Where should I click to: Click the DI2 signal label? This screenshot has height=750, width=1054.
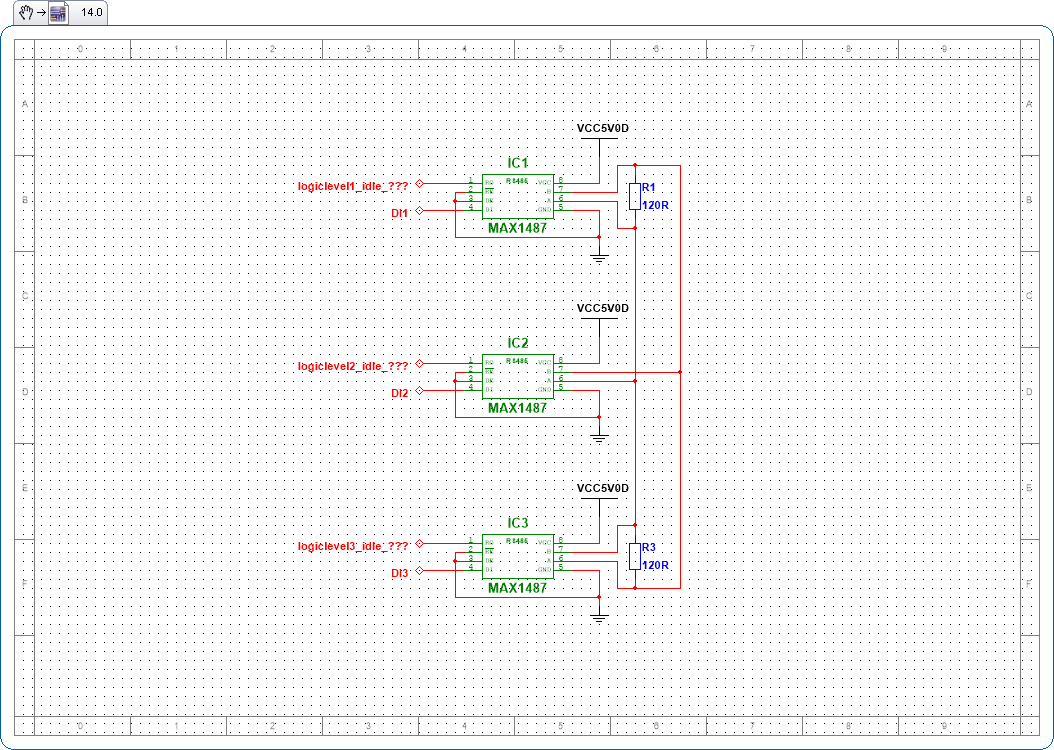[x=400, y=393]
